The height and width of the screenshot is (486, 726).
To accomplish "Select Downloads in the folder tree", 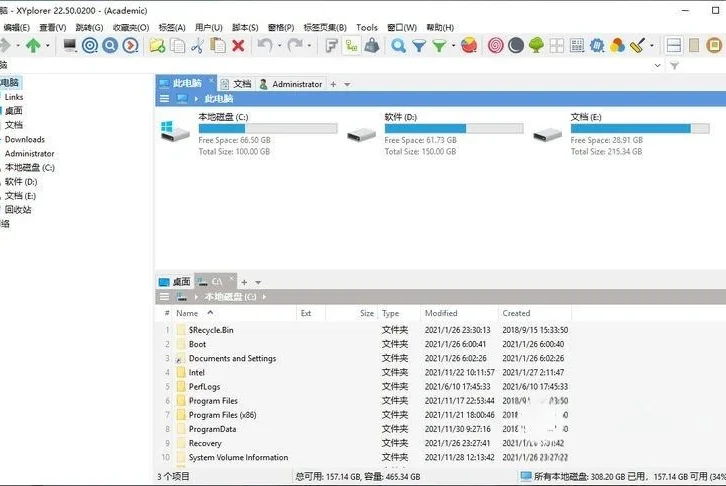I will (25, 139).
